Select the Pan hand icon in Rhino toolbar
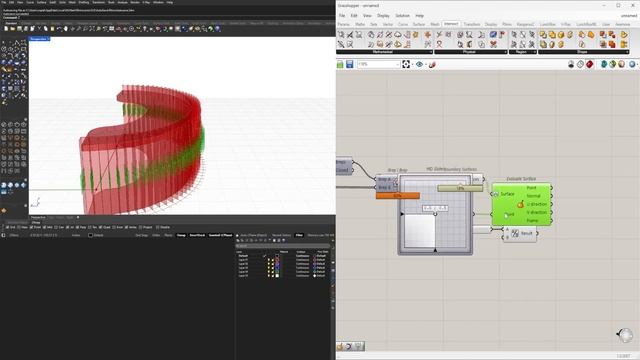The width and height of the screenshot is (640, 360). click(65, 29)
